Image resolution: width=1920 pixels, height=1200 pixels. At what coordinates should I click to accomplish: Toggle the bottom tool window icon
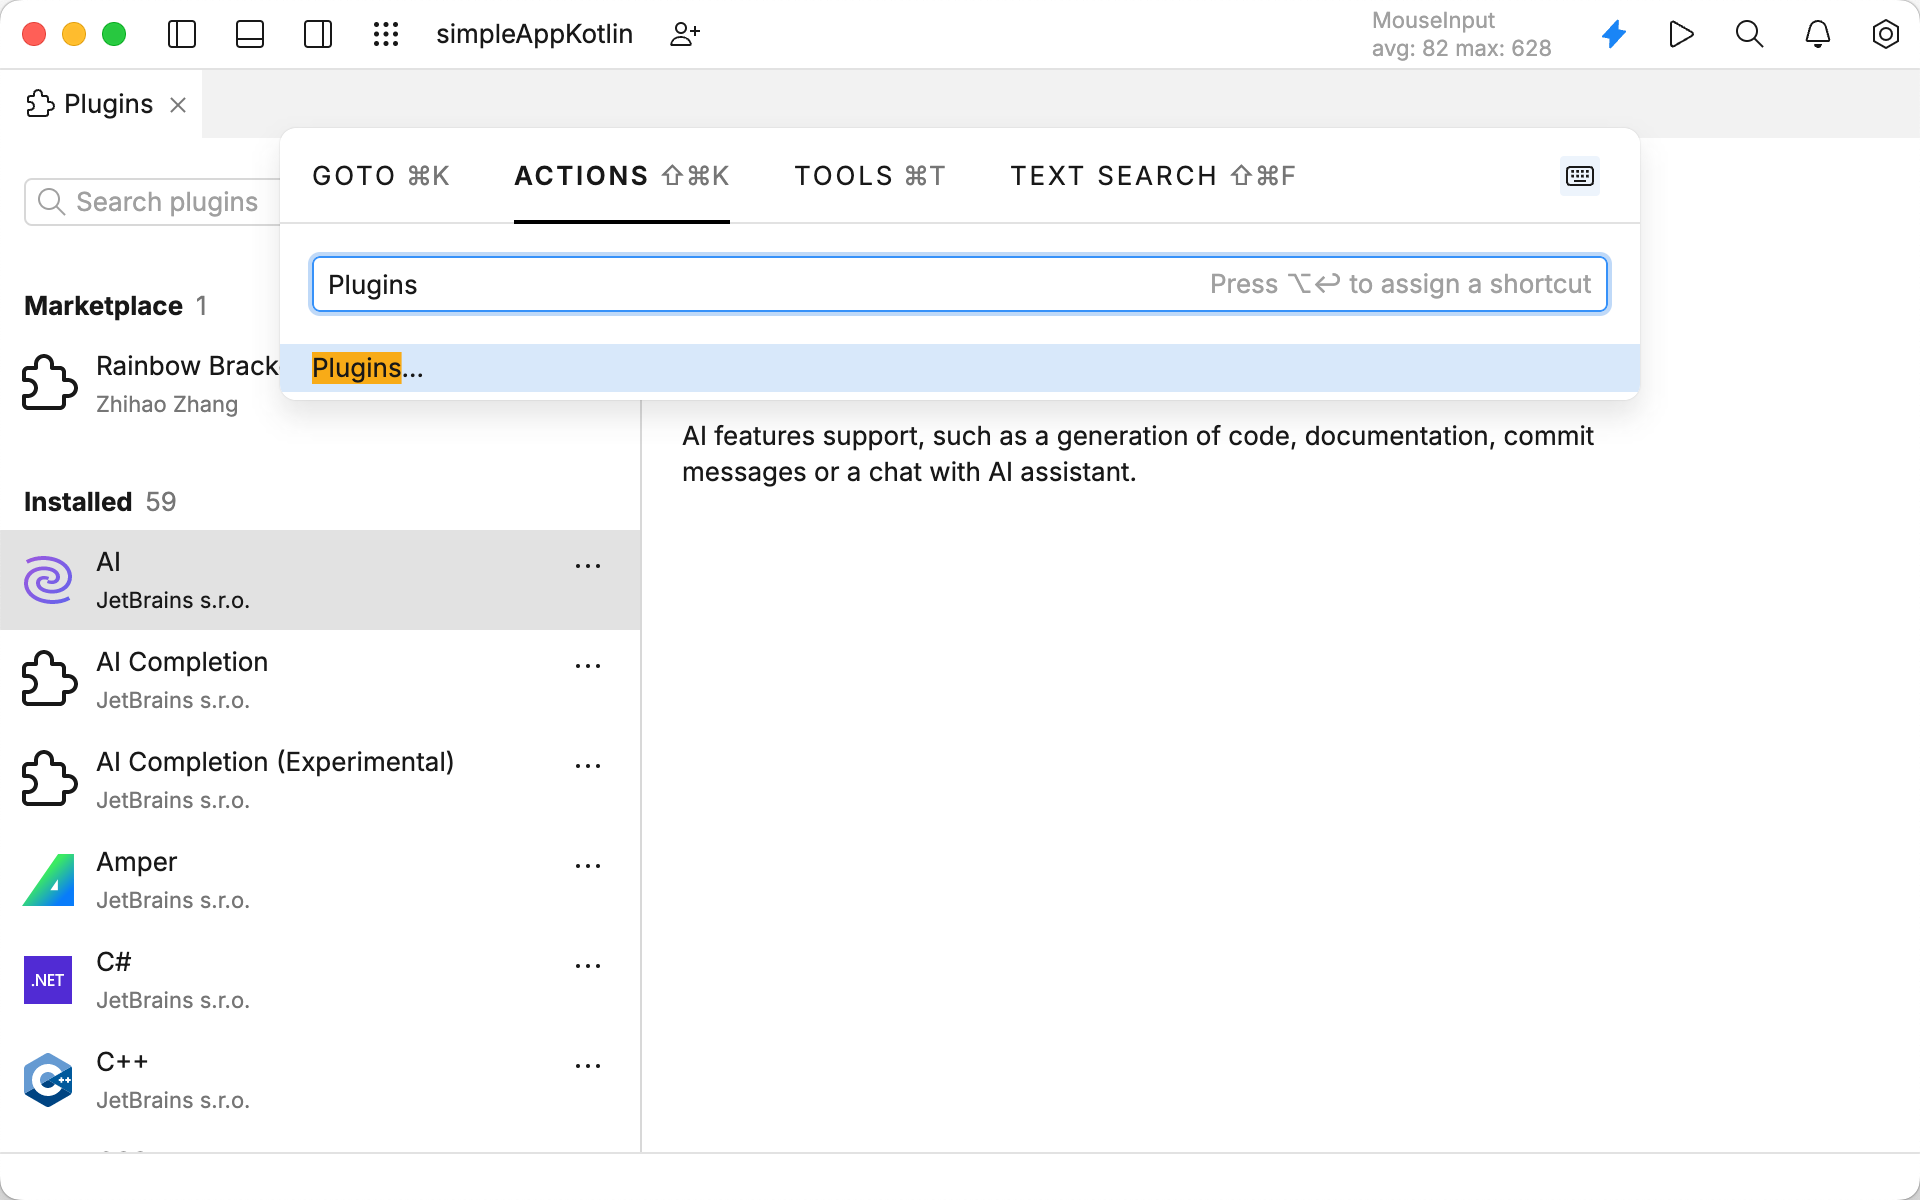click(x=249, y=33)
